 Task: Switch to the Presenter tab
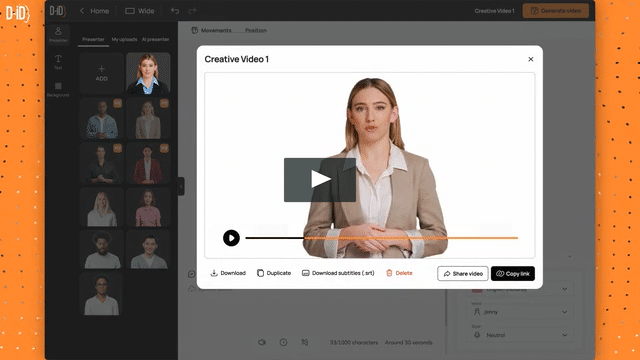coord(93,40)
